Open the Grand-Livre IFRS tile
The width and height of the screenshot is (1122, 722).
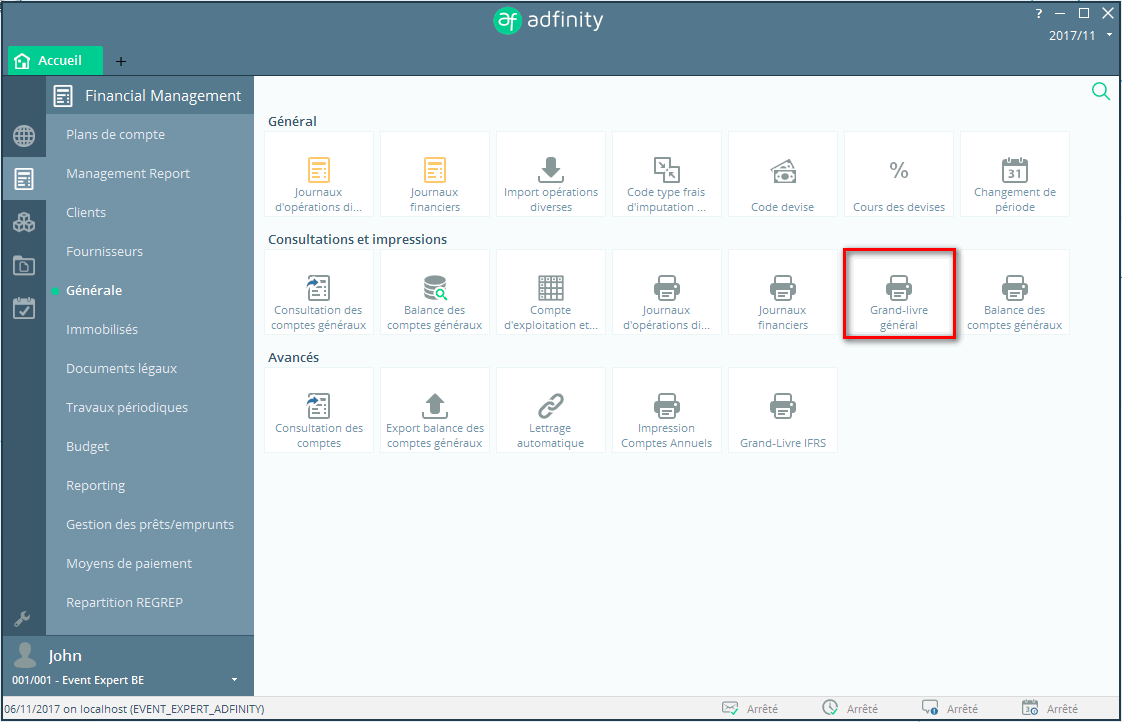point(782,410)
